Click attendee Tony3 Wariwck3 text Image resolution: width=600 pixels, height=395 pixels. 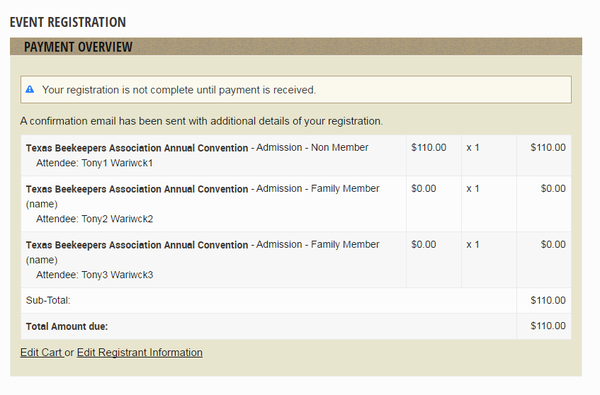click(x=95, y=275)
